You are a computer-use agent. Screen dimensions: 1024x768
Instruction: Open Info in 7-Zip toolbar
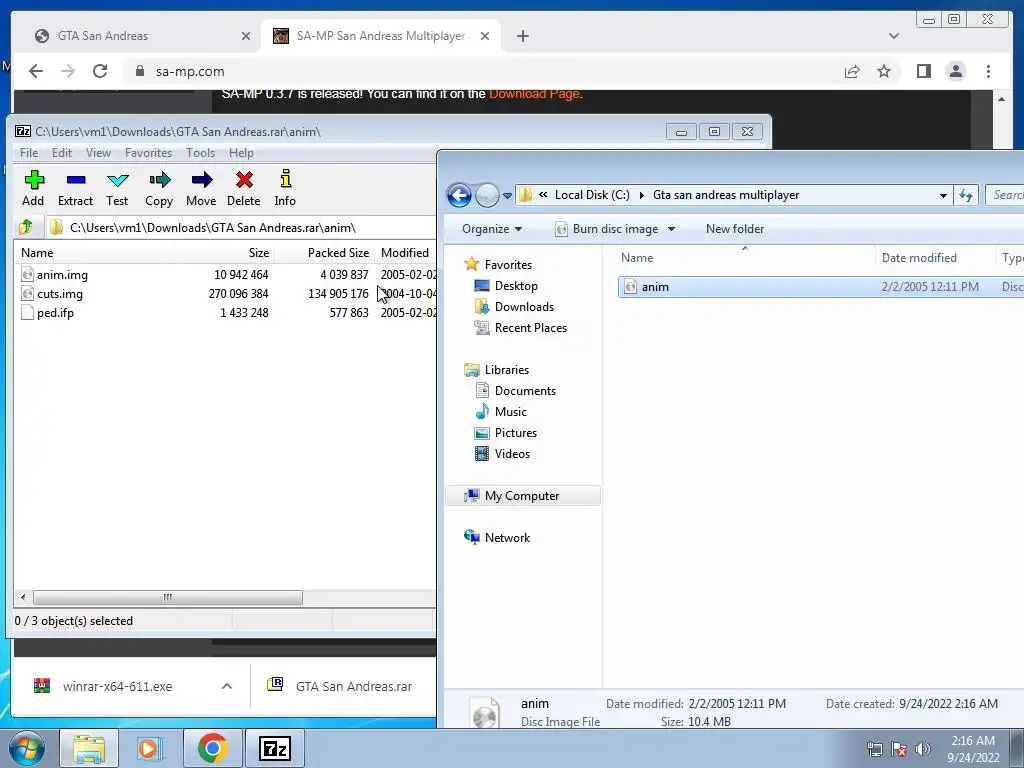[x=285, y=188]
